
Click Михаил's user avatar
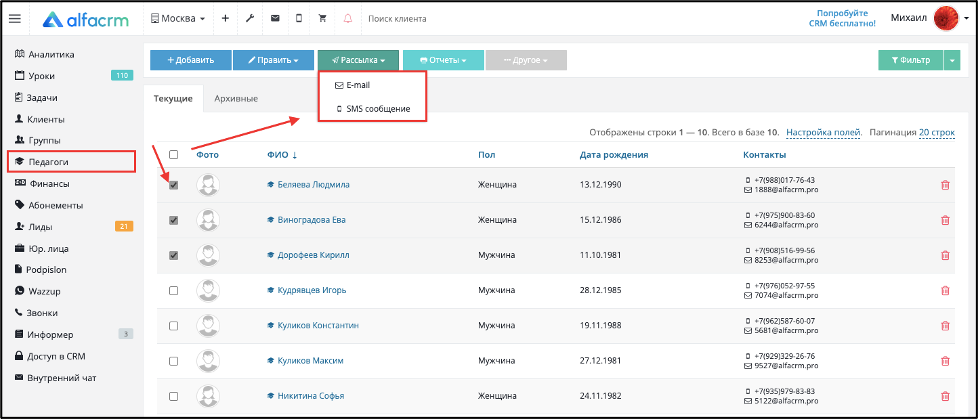pos(946,19)
